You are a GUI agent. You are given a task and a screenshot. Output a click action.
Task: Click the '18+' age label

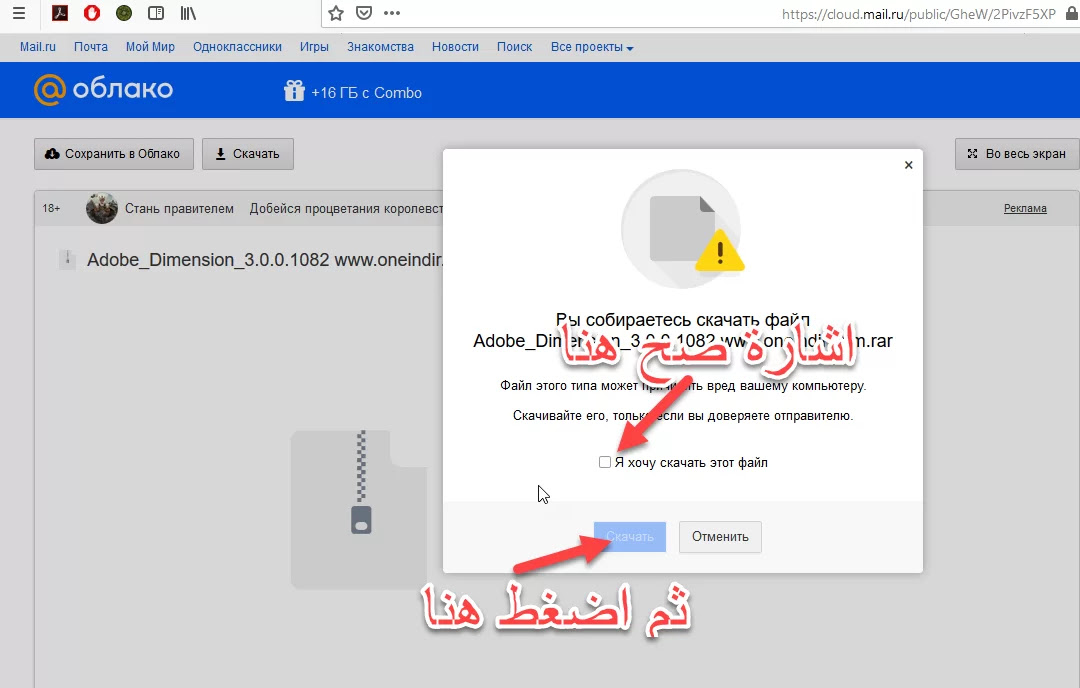tap(51, 209)
